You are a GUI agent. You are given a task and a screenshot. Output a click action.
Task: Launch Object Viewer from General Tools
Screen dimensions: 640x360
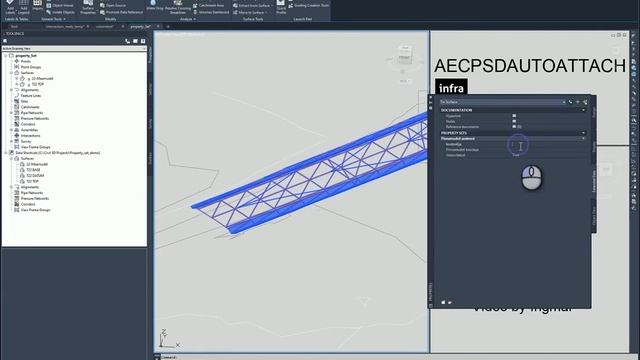click(60, 6)
